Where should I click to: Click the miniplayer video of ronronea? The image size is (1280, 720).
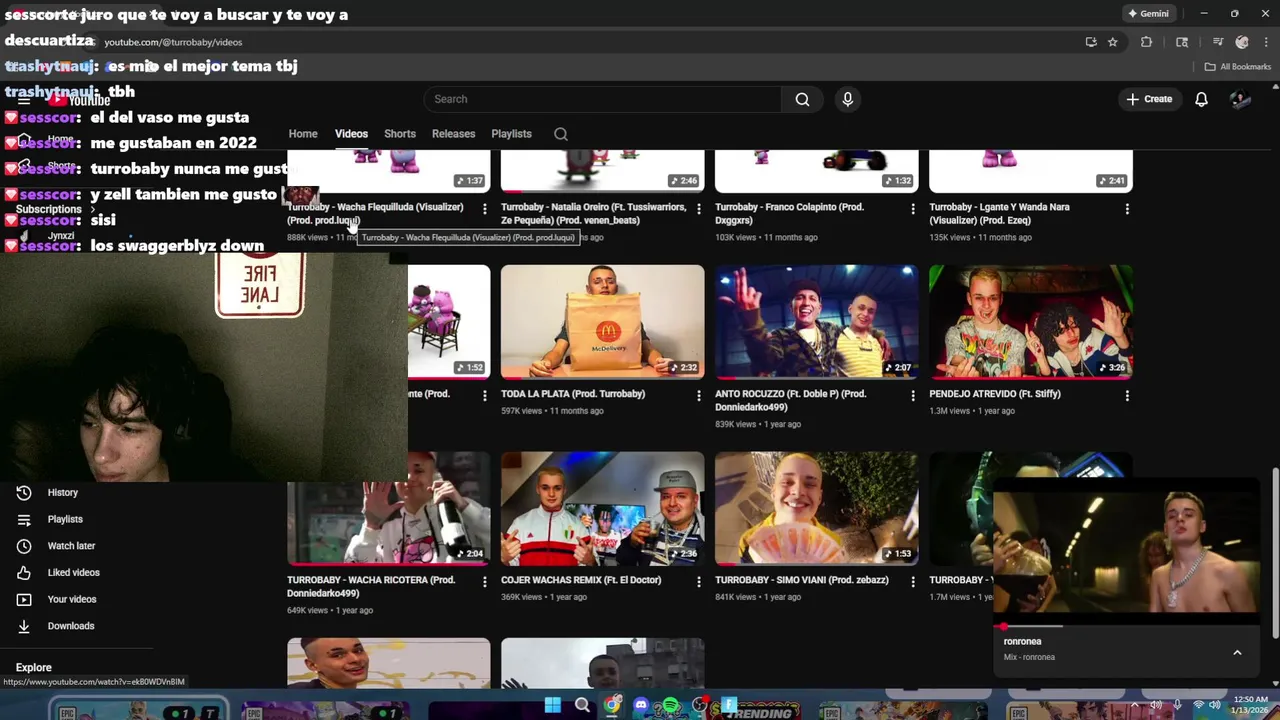tap(1126, 551)
